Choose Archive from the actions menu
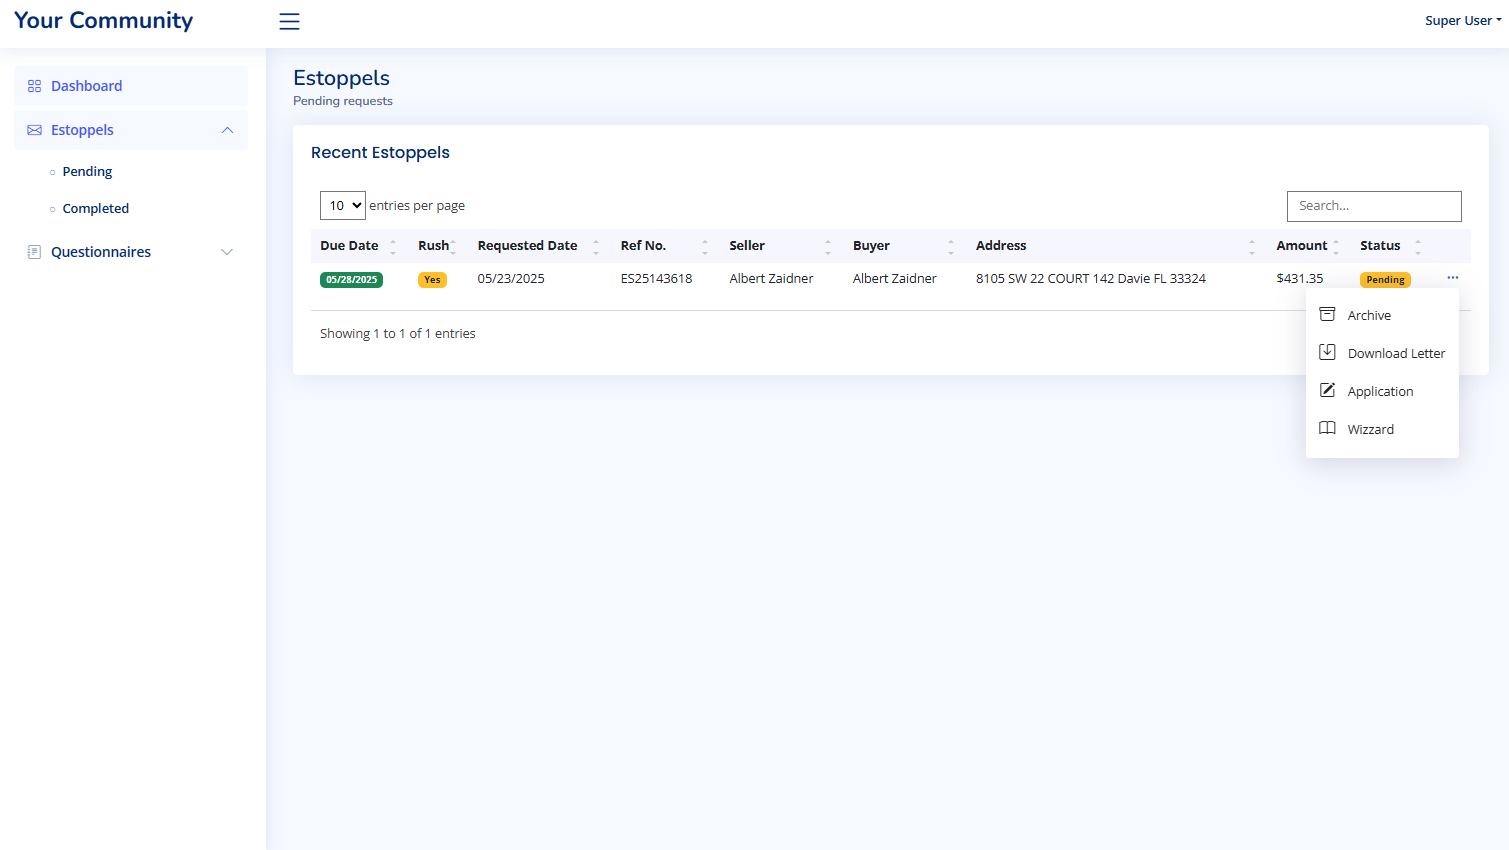Screen dimensions: 1509x850 (1368, 315)
